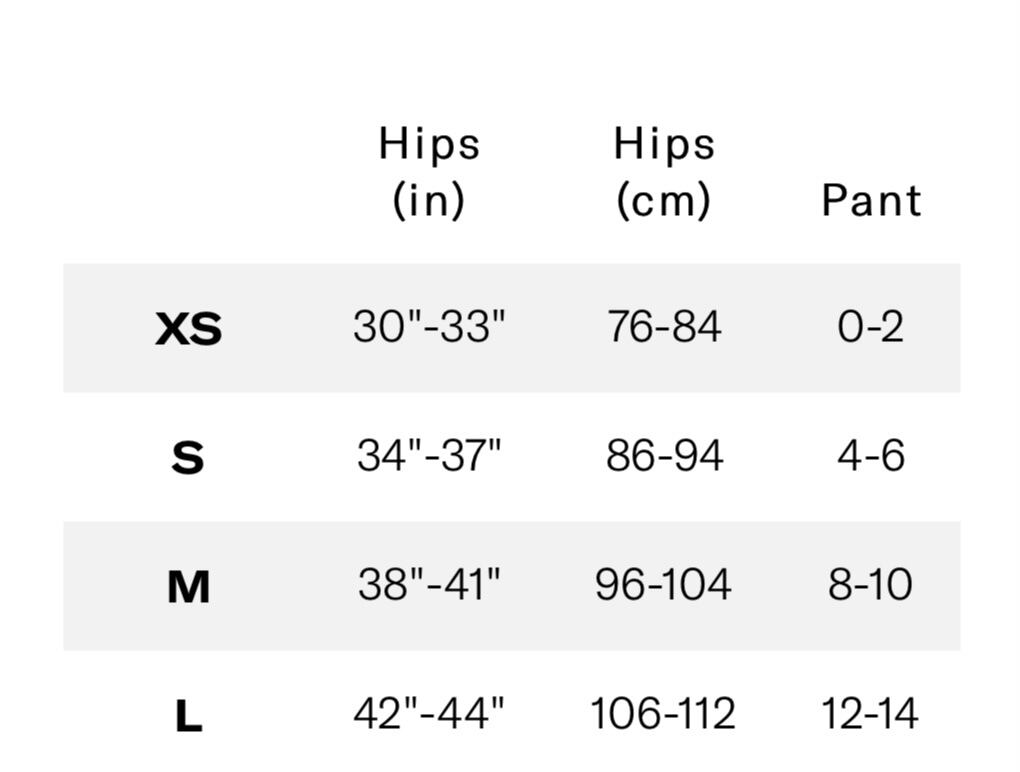
Task: Select the L size row label
Action: [x=189, y=715]
